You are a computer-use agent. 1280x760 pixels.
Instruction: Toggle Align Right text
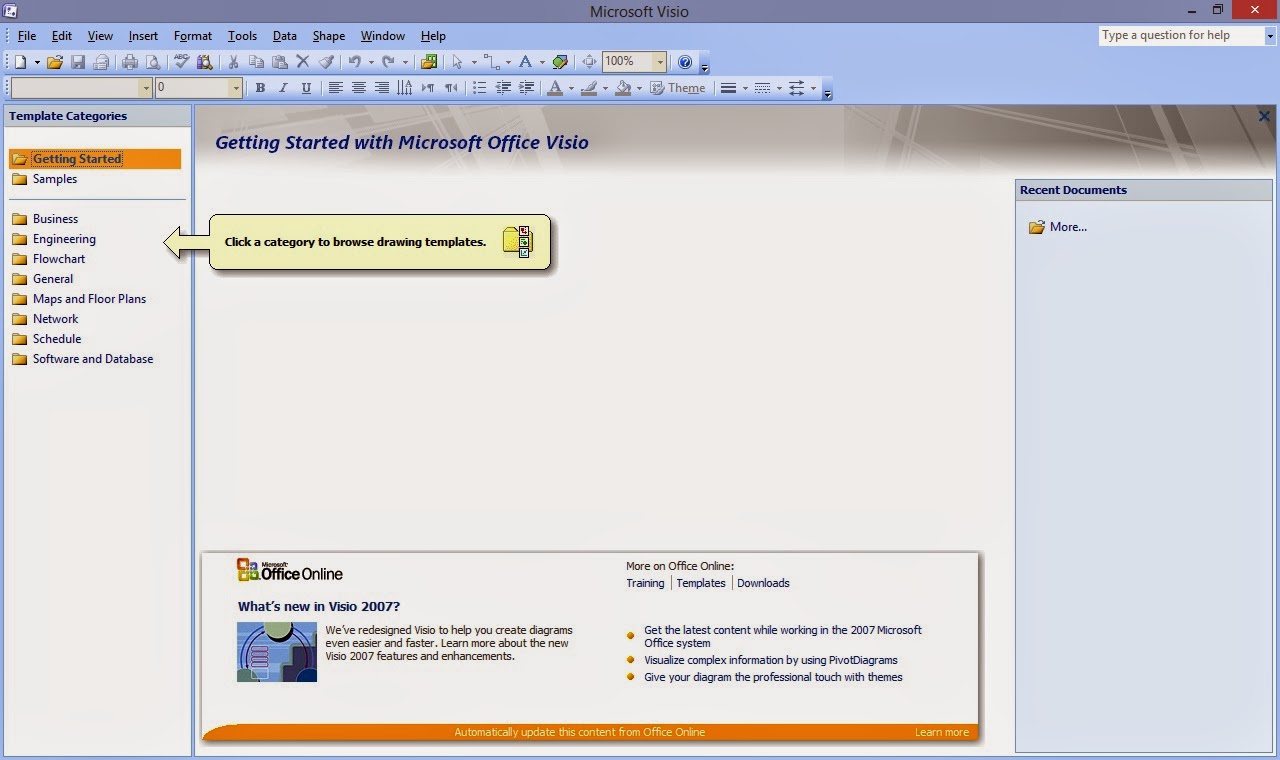(x=382, y=88)
